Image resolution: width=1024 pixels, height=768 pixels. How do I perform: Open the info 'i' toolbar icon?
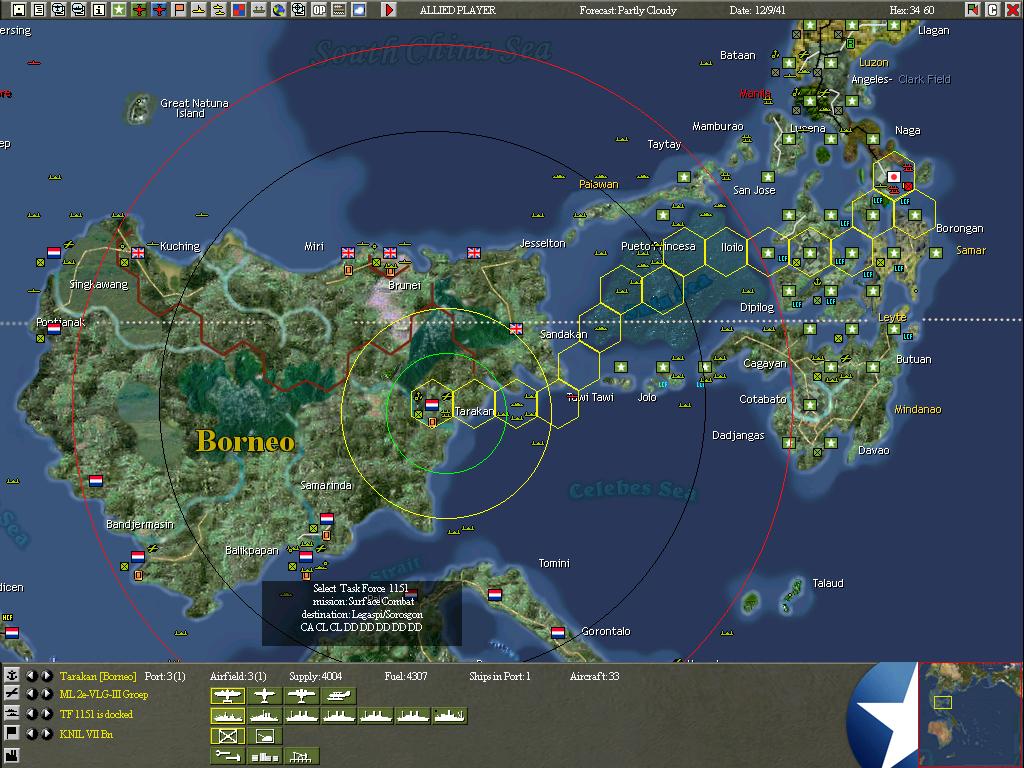pyautogui.click(x=99, y=9)
